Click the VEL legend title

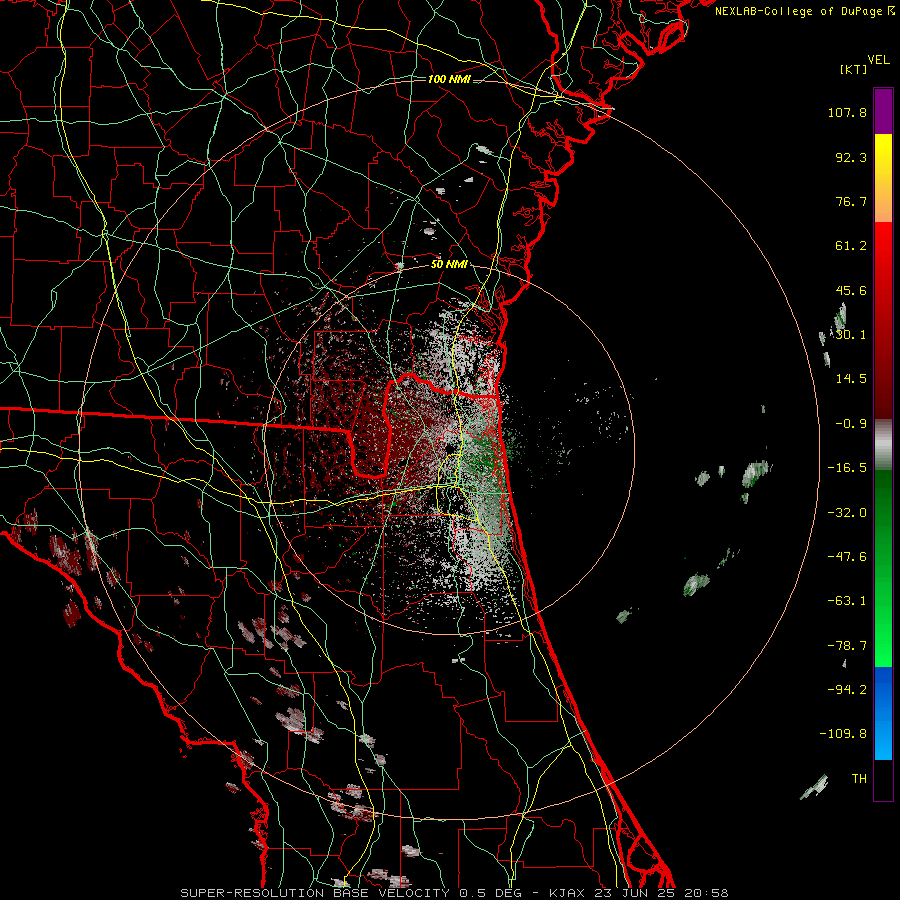[x=878, y=60]
